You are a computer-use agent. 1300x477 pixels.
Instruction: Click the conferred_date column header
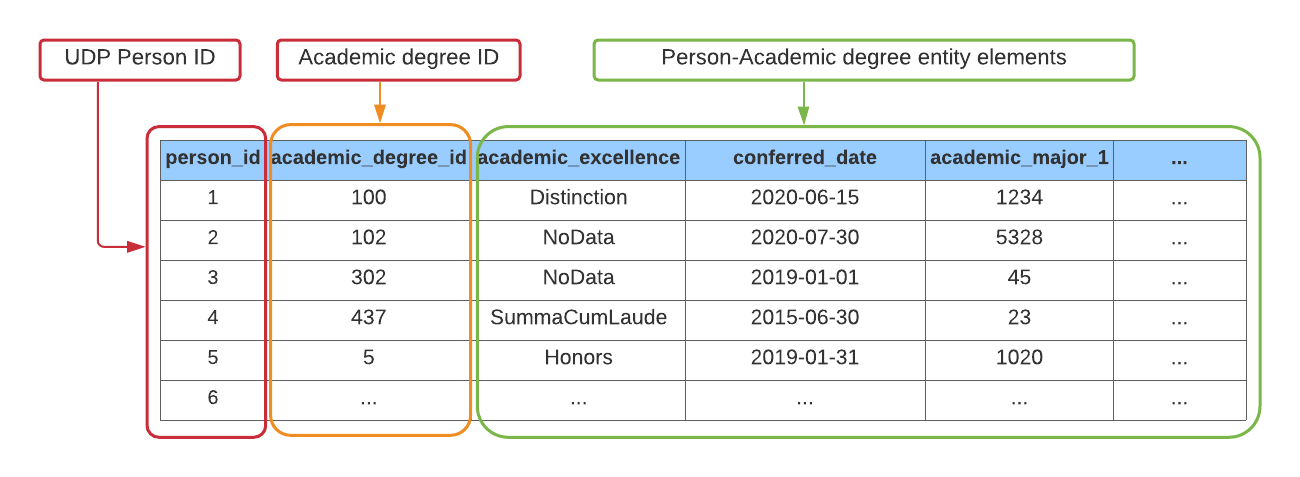[x=805, y=158]
